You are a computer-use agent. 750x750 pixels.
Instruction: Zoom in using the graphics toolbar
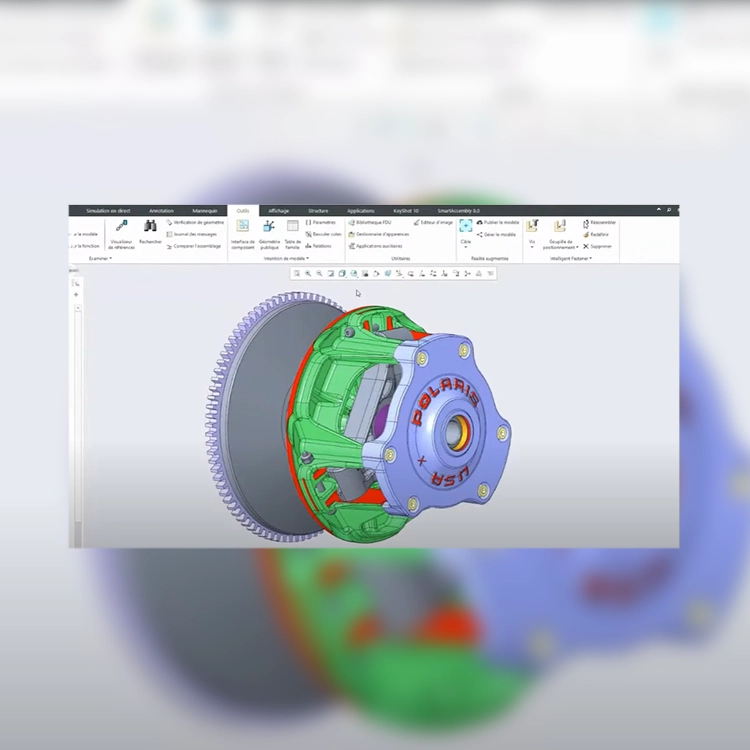click(308, 274)
